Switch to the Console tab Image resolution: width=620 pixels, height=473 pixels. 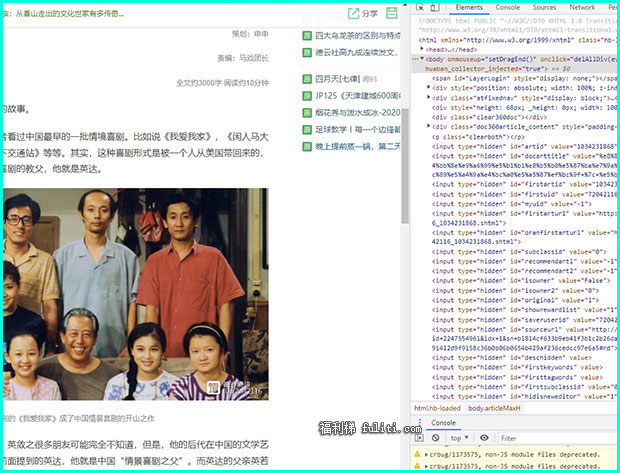point(507,7)
